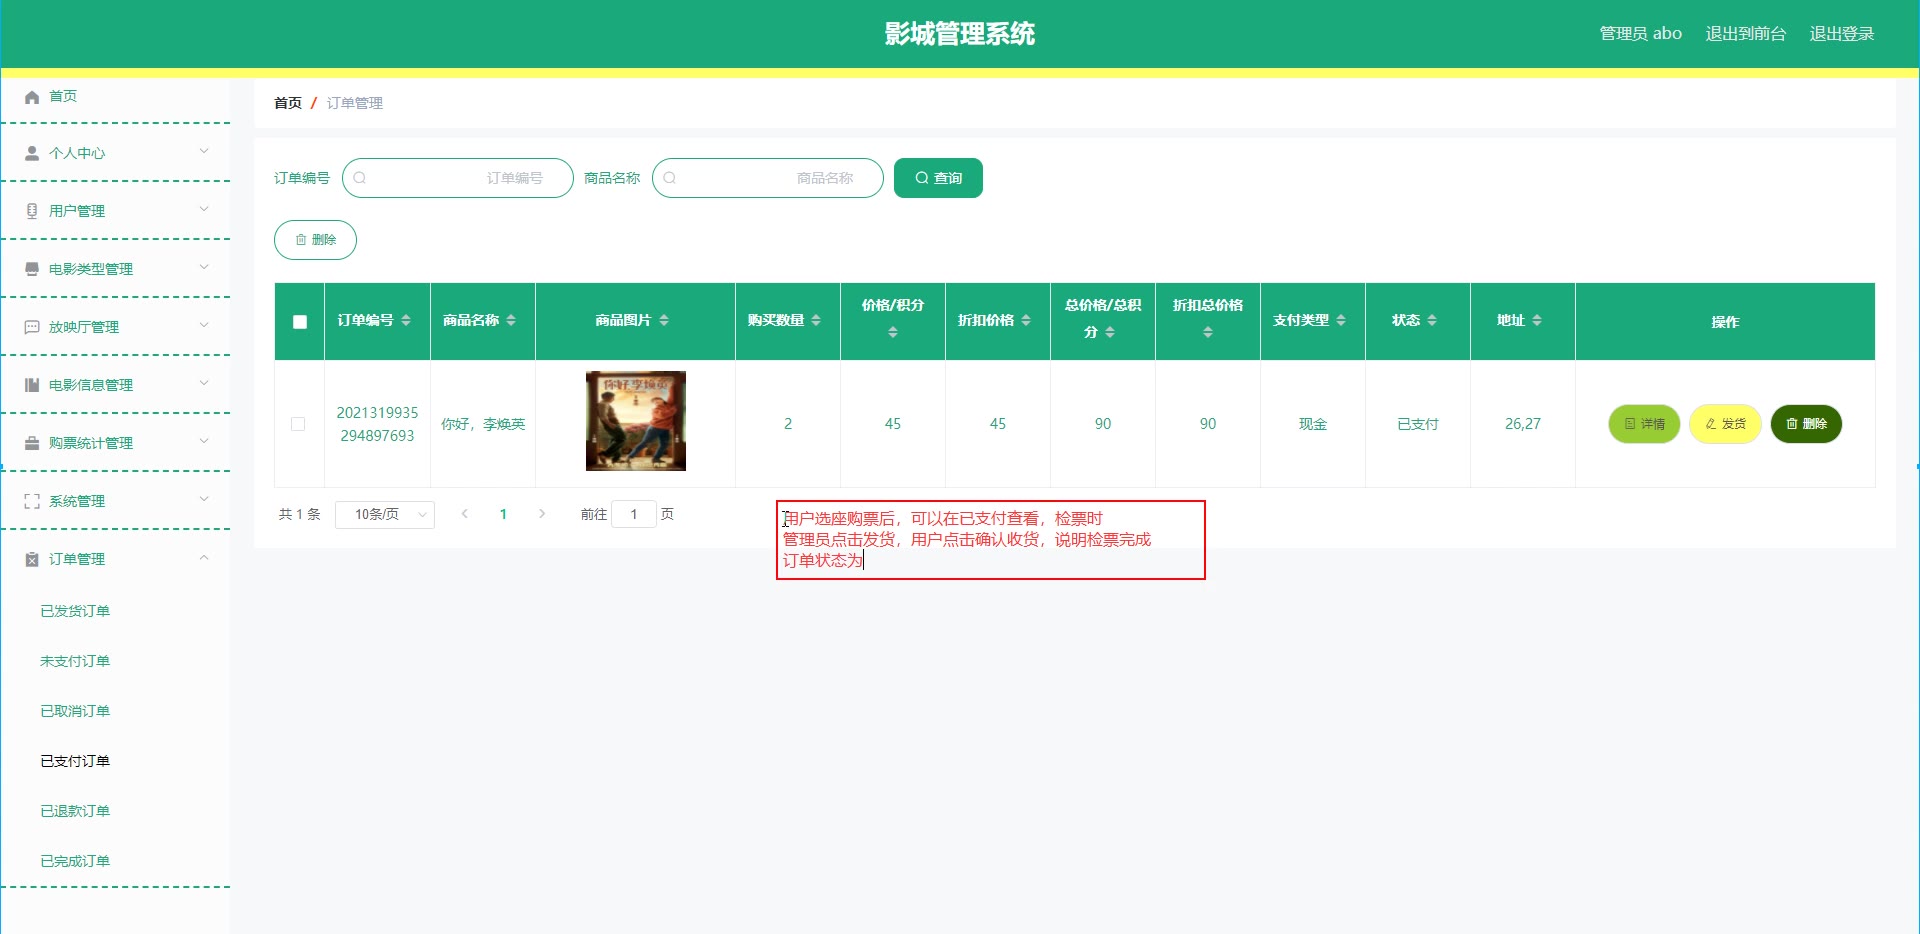Open 已取消订单 submenu item
Image resolution: width=1920 pixels, height=934 pixels.
[x=75, y=711]
